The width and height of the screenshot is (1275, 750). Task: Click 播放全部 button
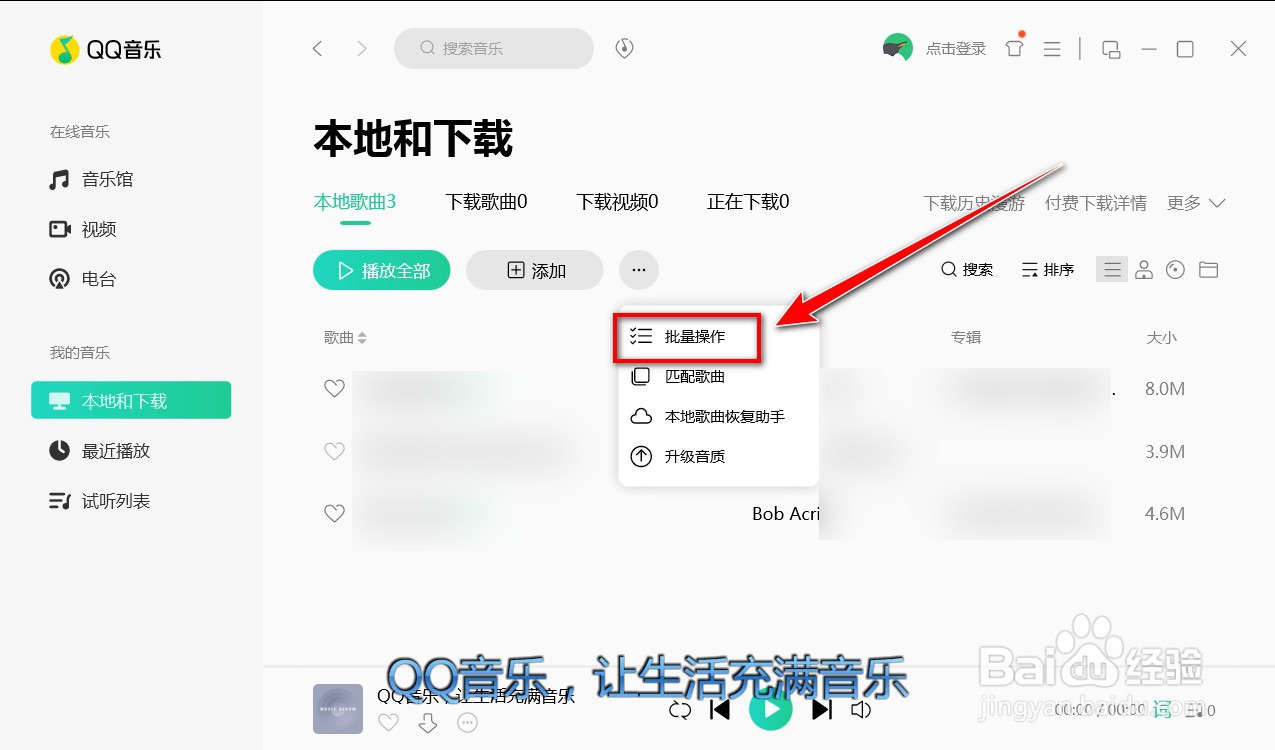pos(382,270)
